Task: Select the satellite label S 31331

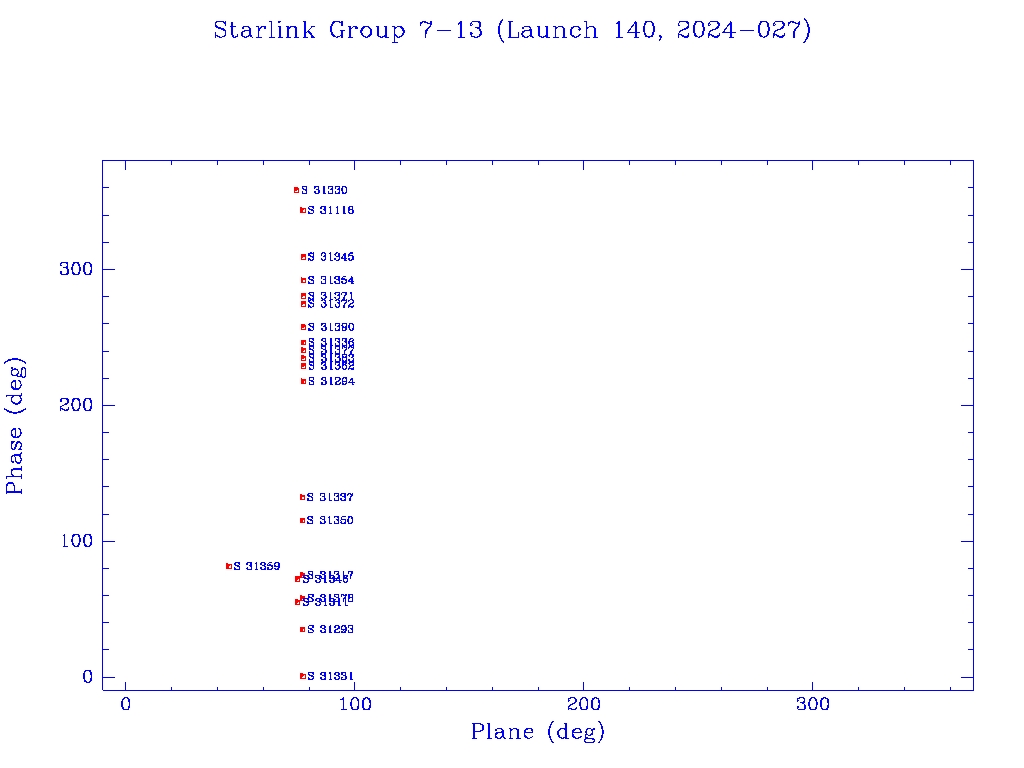Action: (330, 677)
